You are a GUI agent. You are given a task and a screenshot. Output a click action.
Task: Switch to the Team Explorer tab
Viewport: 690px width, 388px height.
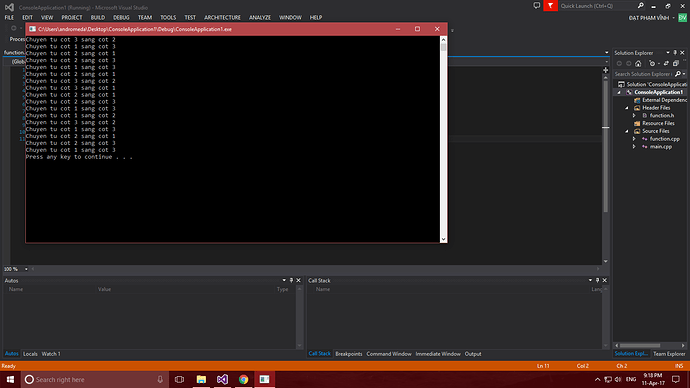point(669,354)
